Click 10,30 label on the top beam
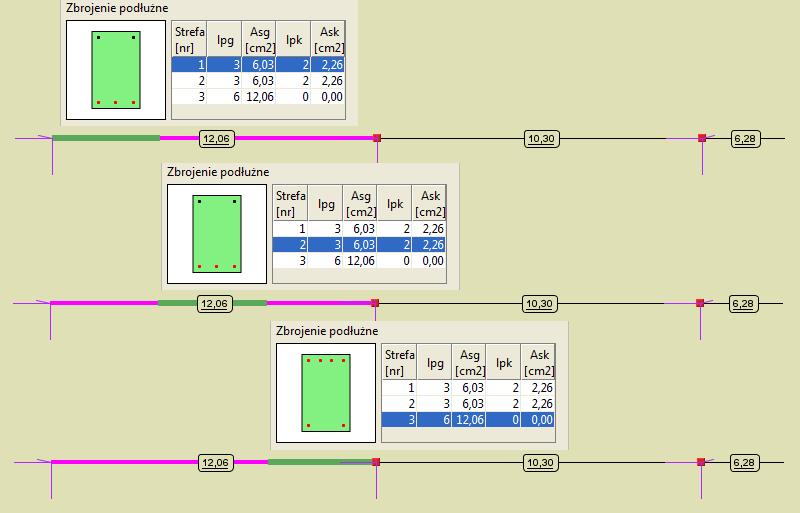Image resolution: width=800 pixels, height=513 pixels. point(541,138)
